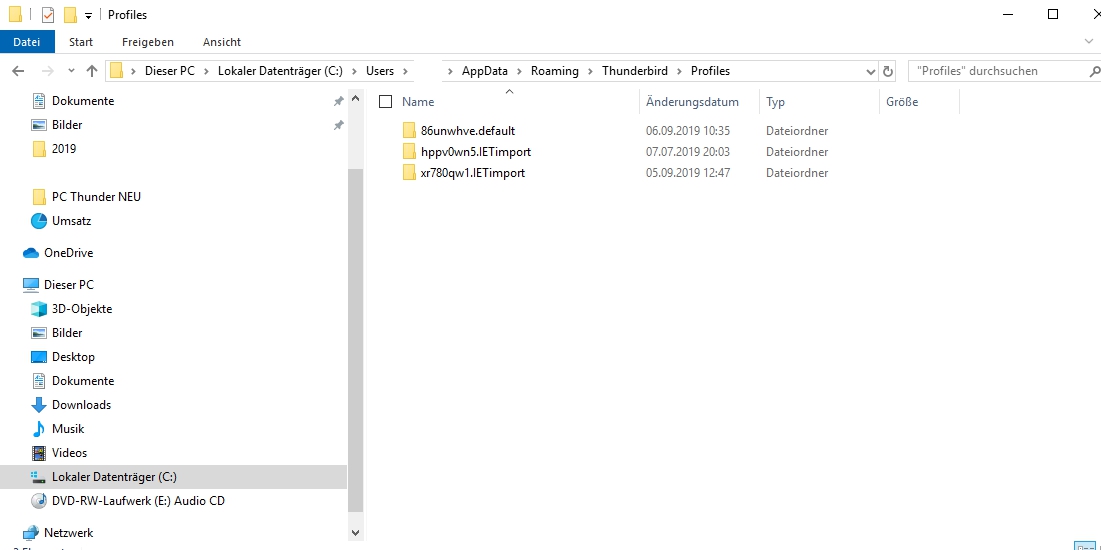Go up one level with the up arrow
Image resolution: width=1101 pixels, height=550 pixels.
(x=92, y=71)
